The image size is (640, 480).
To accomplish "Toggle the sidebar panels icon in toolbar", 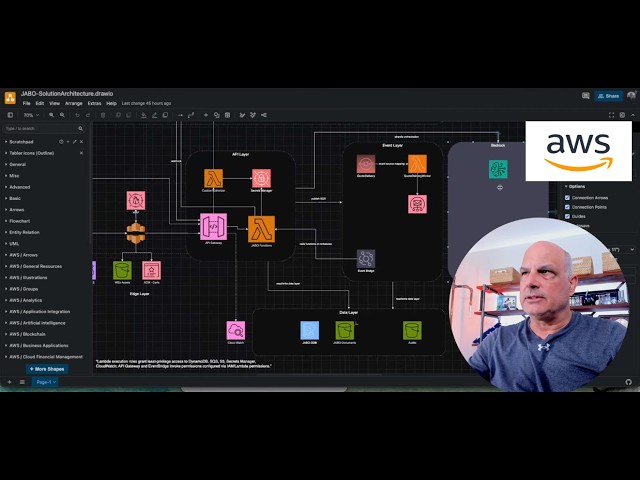I will (10, 115).
